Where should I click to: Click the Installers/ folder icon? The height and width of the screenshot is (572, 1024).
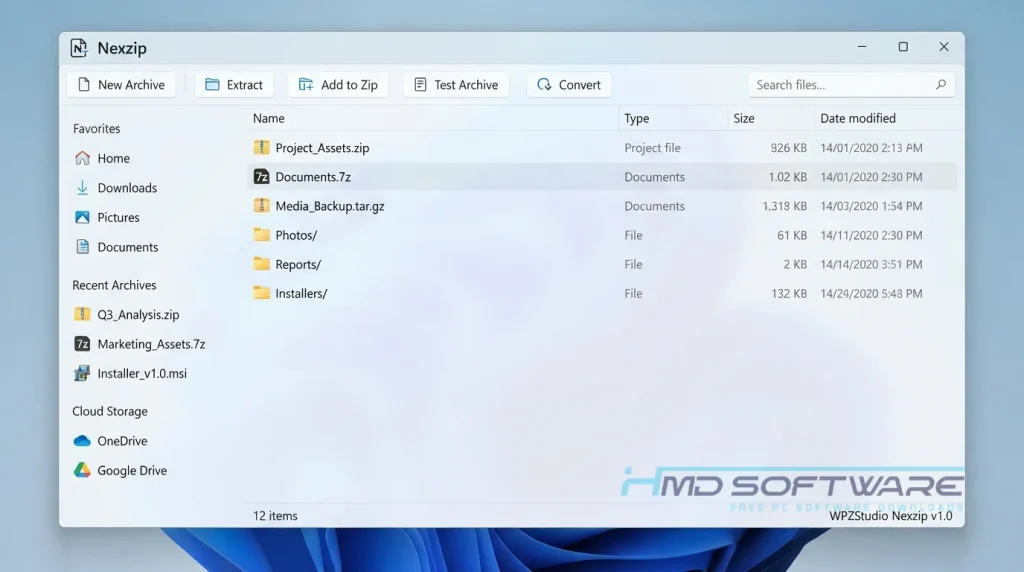point(261,293)
